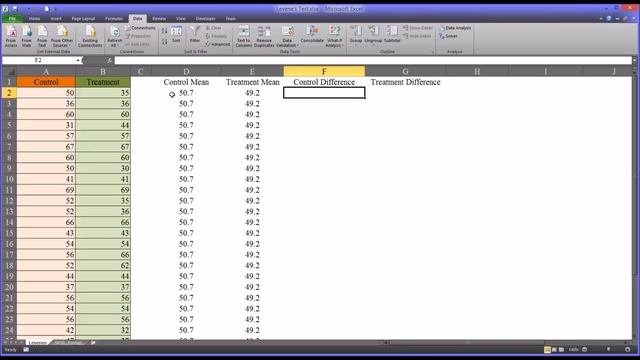640x360 pixels.
Task: Click the Treatment Difference header cell
Action: coord(405,82)
